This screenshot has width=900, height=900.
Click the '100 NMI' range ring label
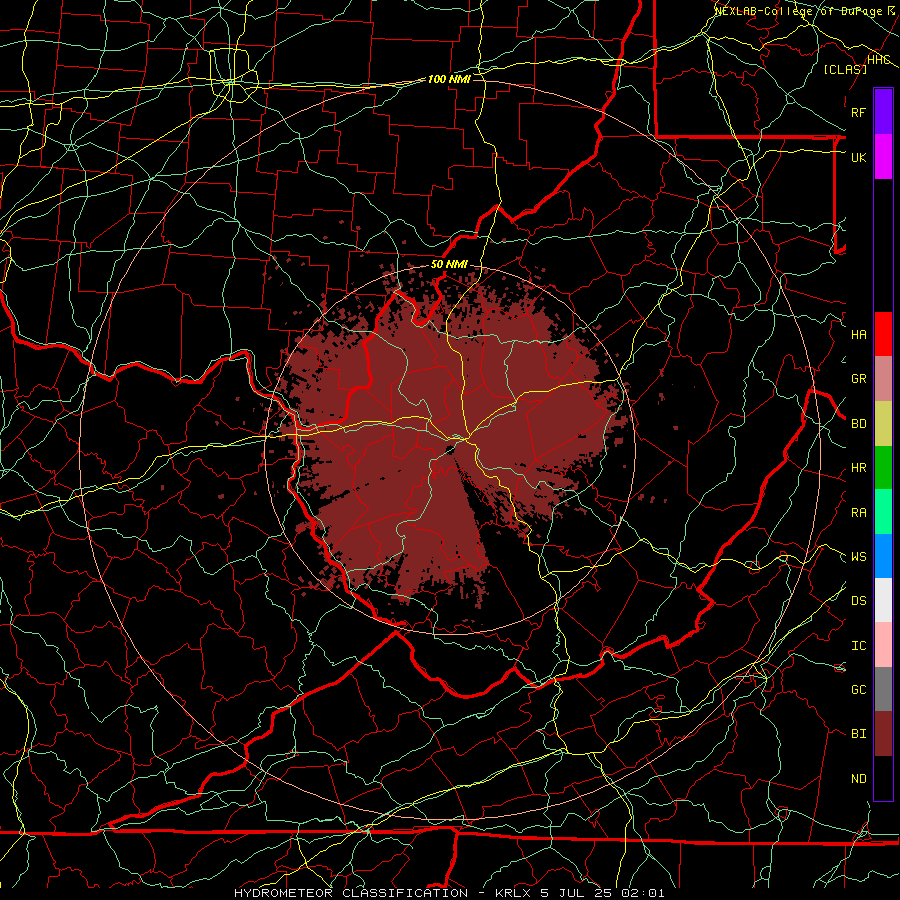tap(449, 79)
